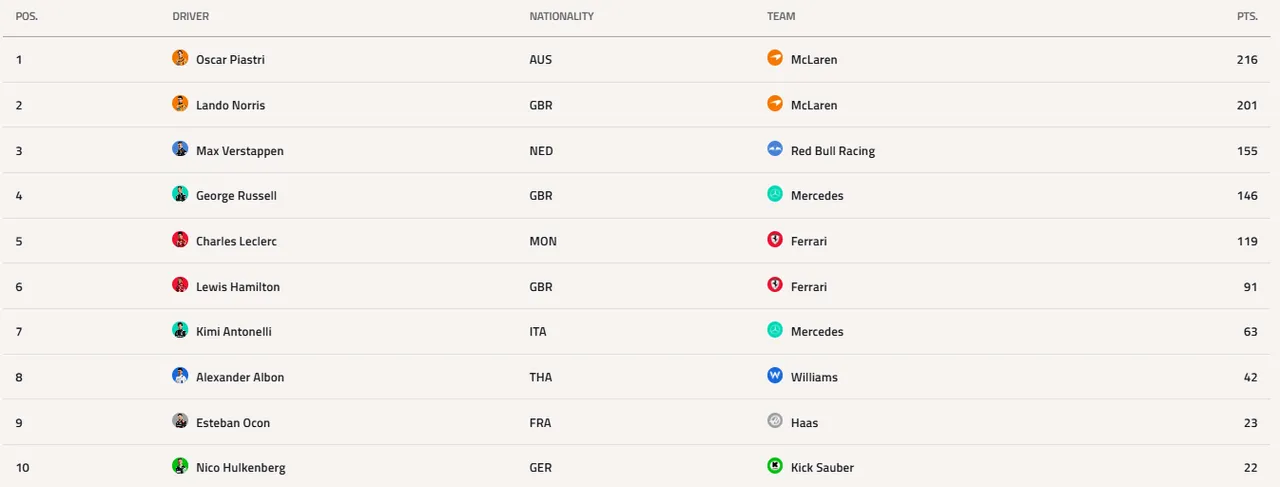Click Max Verstappen's driver avatar icon

[x=180, y=149]
